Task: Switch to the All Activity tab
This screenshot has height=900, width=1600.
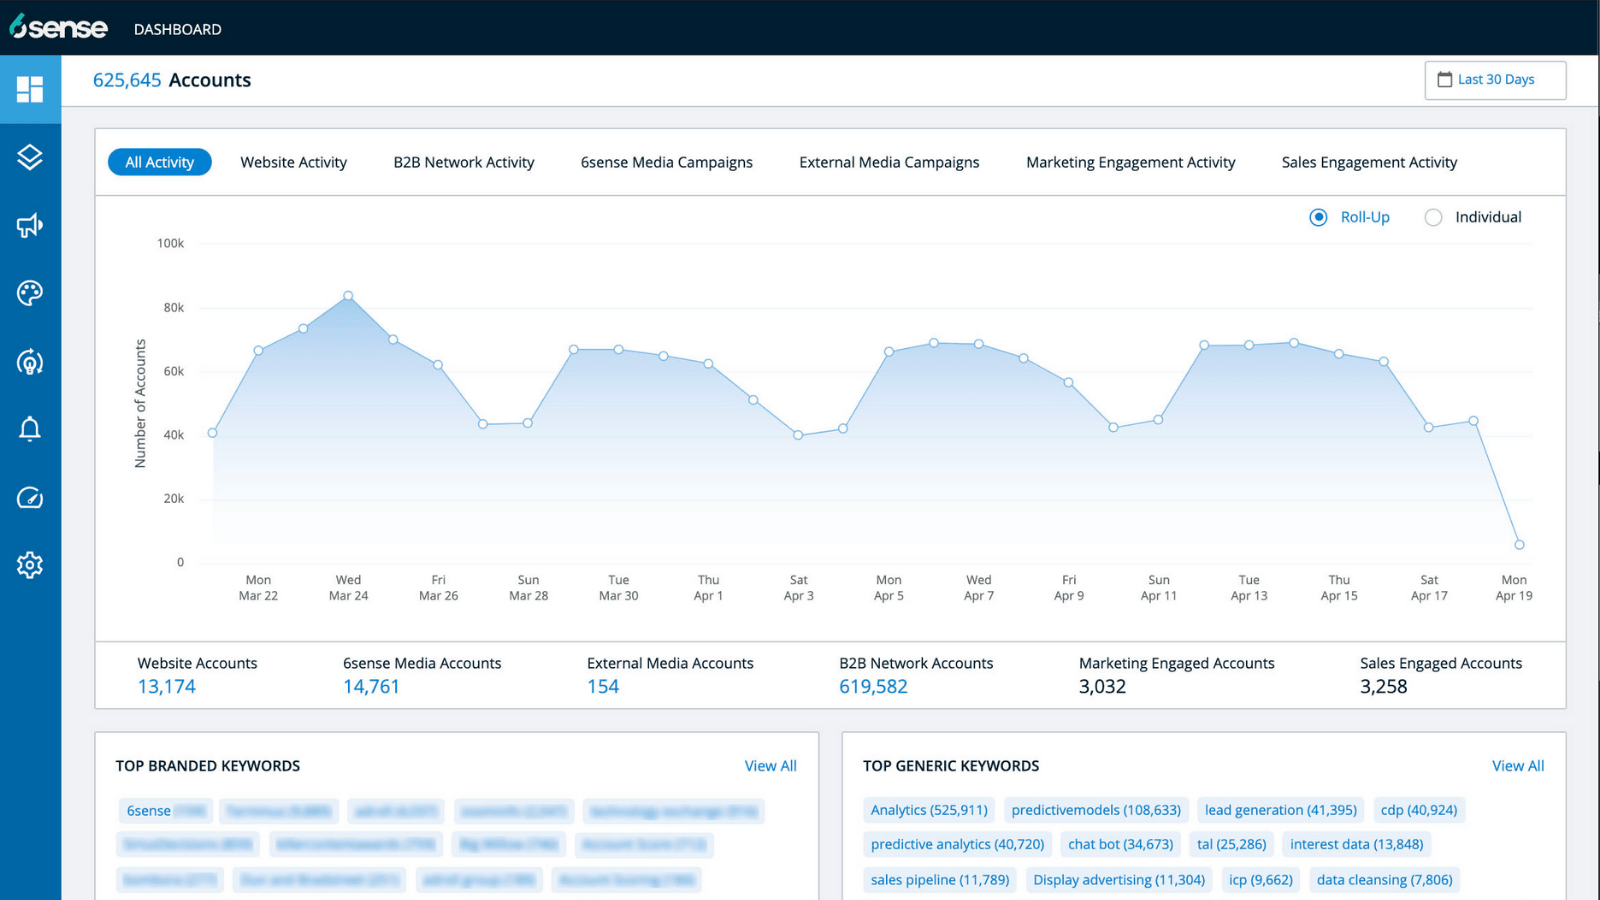Action: [160, 162]
